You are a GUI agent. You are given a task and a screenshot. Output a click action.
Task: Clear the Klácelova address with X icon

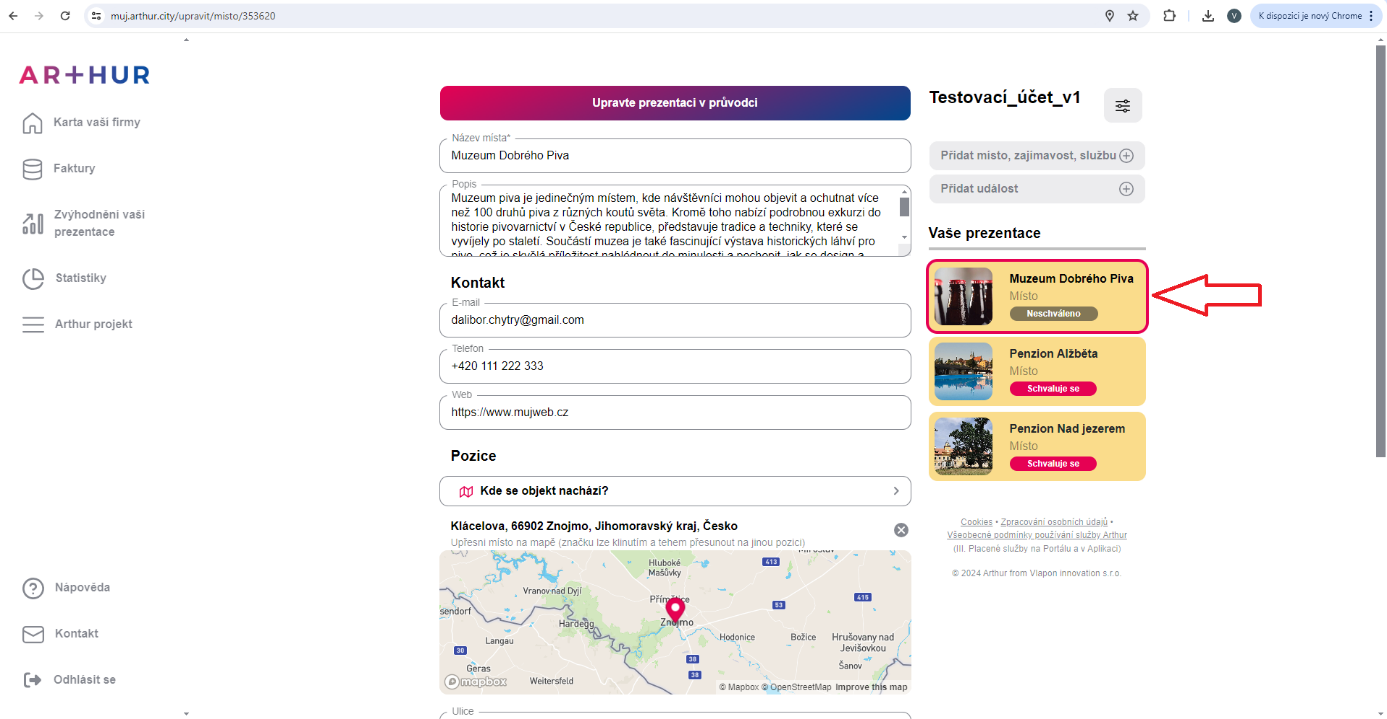900,530
